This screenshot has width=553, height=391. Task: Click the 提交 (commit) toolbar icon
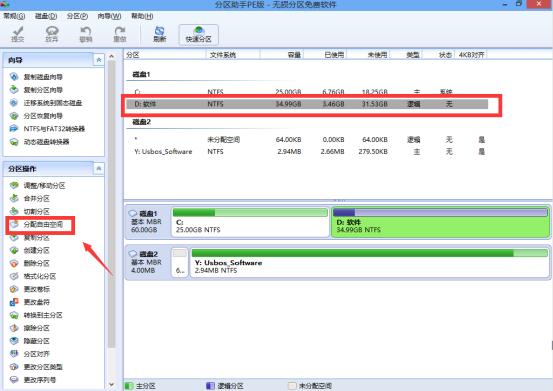(17, 34)
